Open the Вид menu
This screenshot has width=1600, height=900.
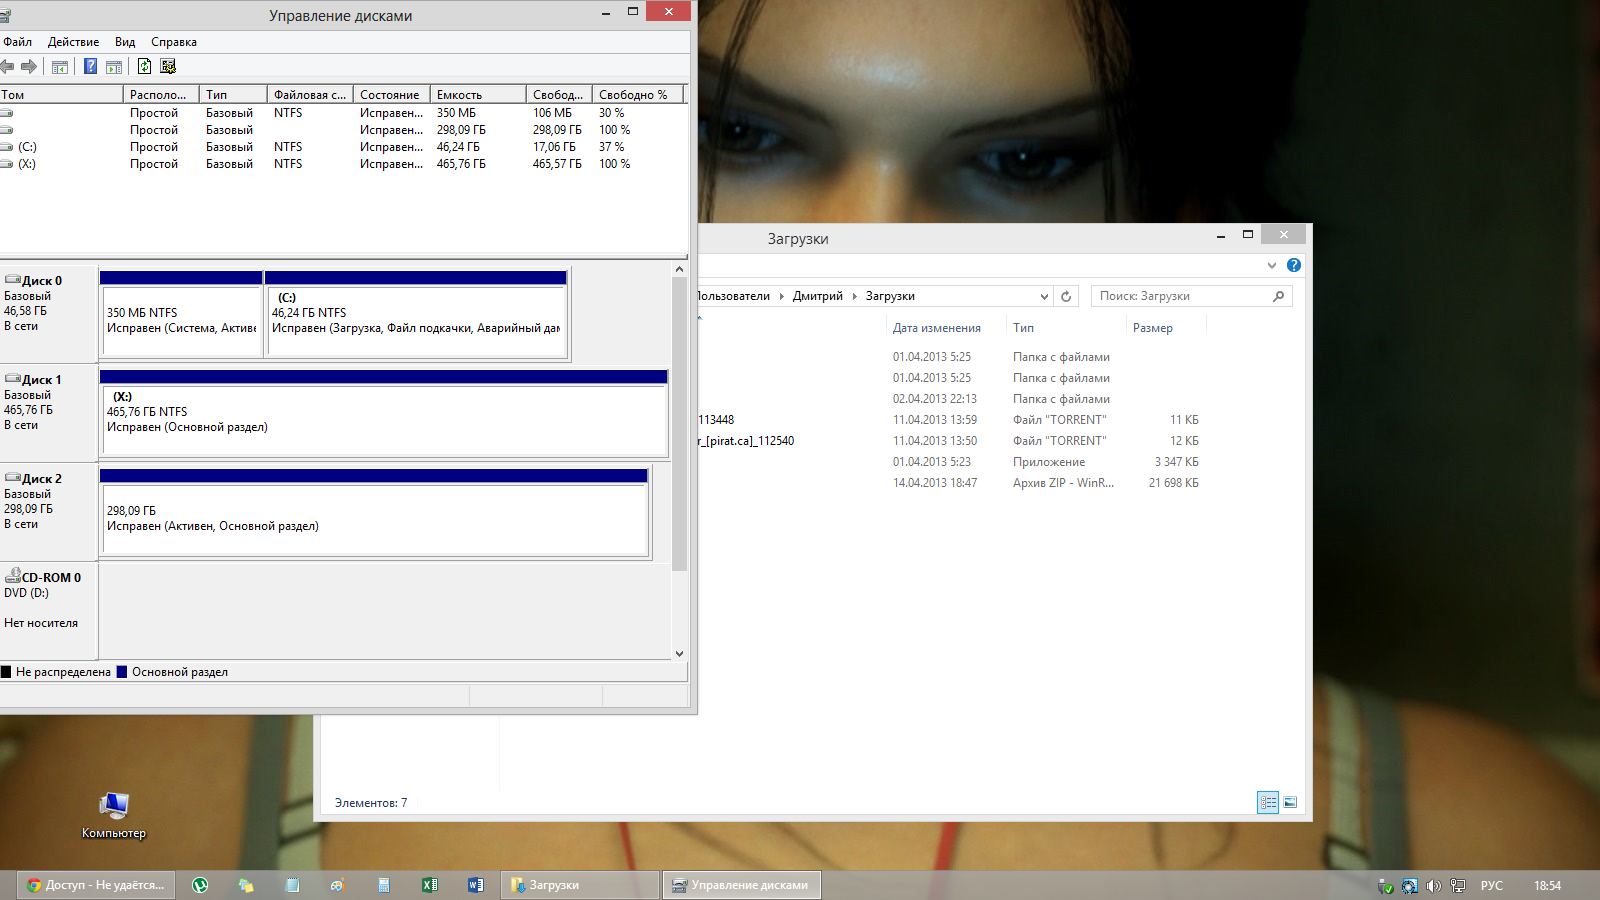[125, 42]
